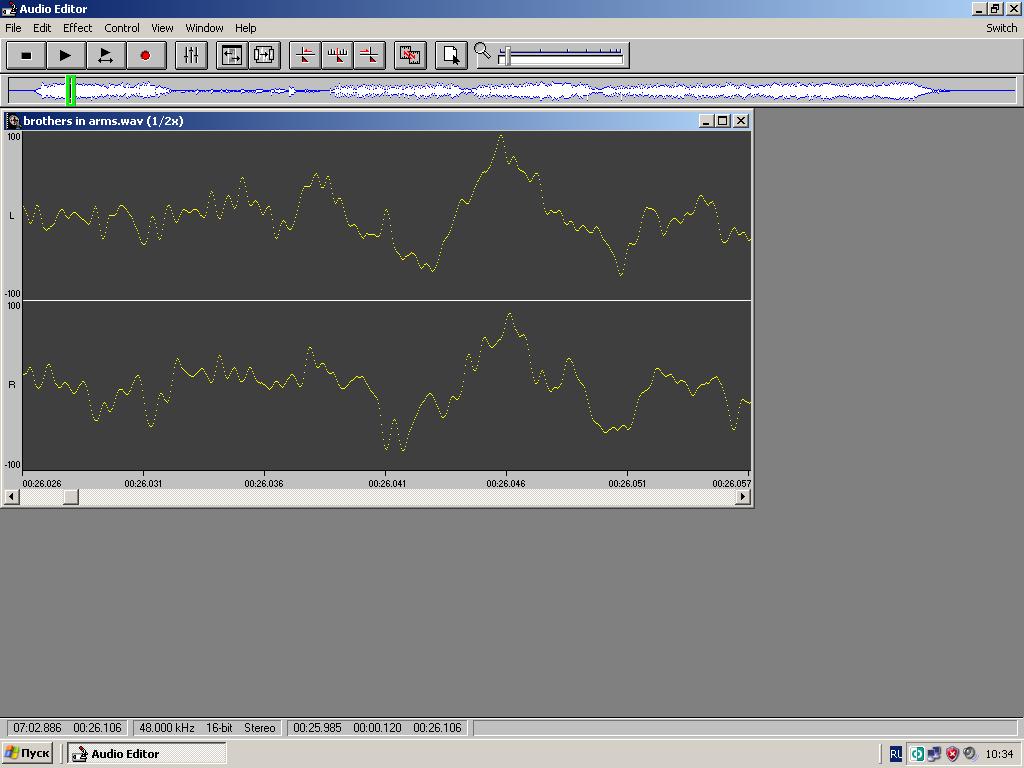This screenshot has width=1024, height=768.
Task: Click the Switch button in menu bar
Action: (1001, 28)
